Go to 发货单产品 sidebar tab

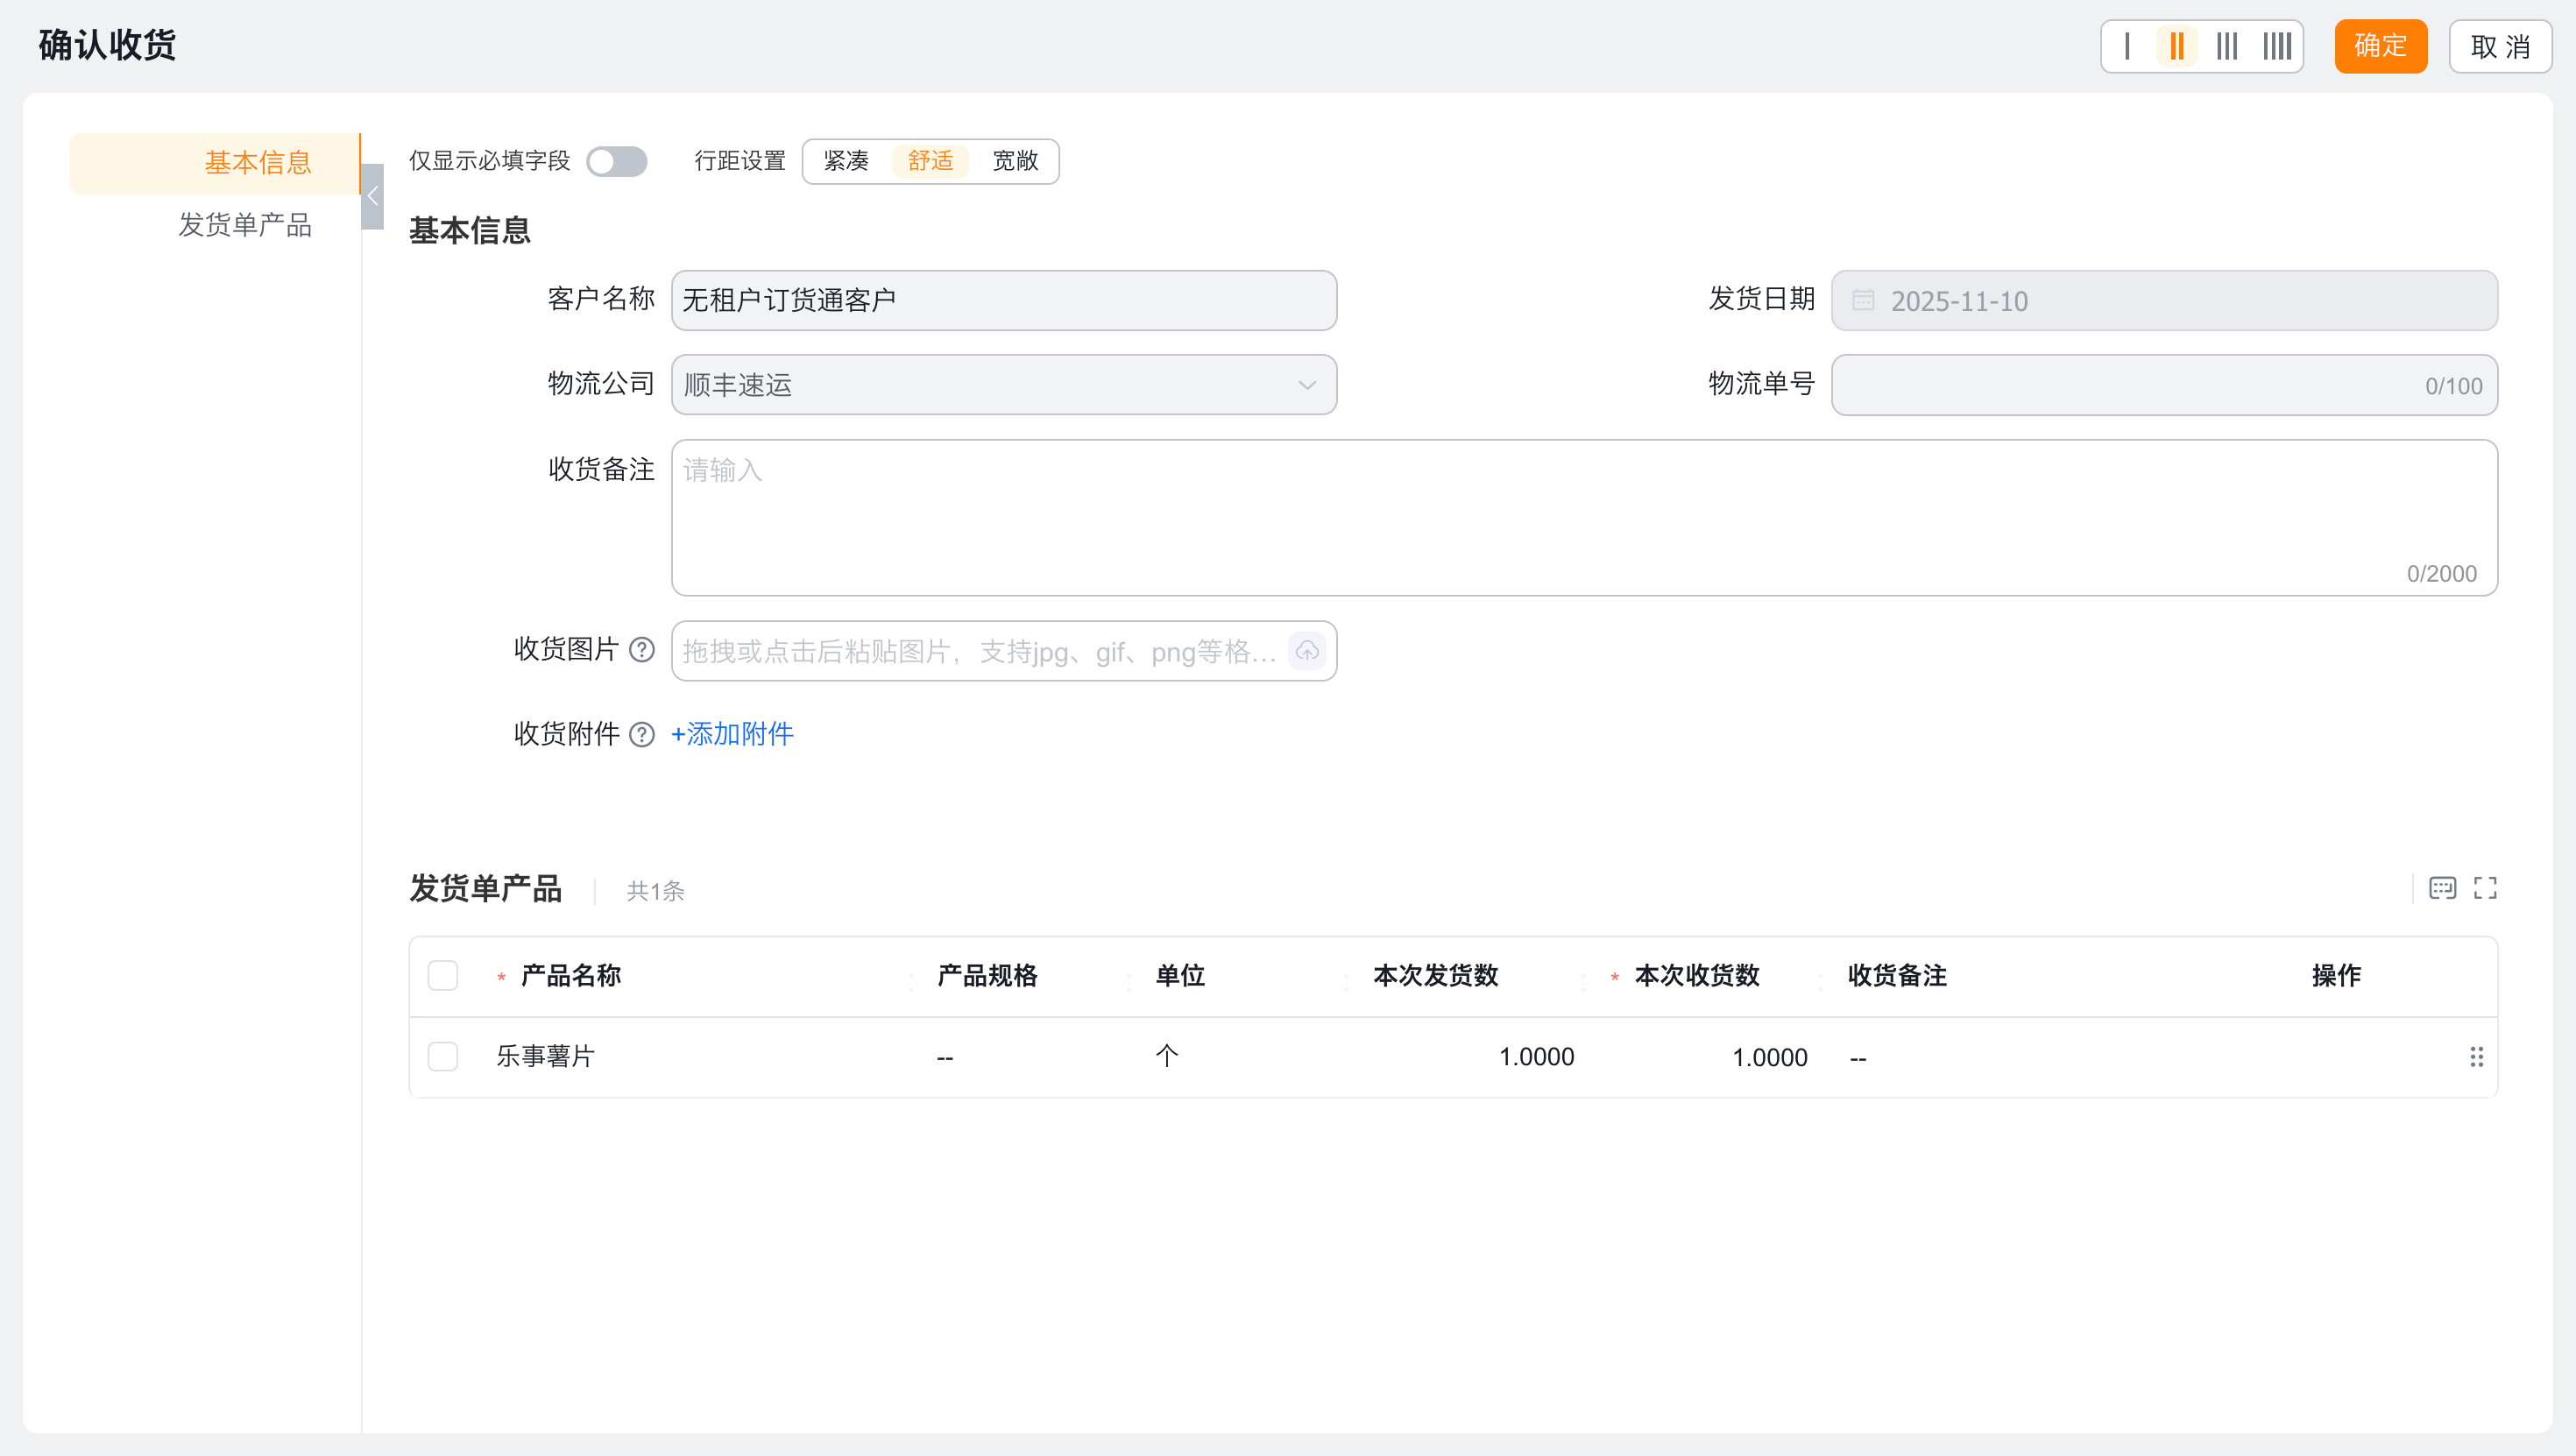coord(245,225)
